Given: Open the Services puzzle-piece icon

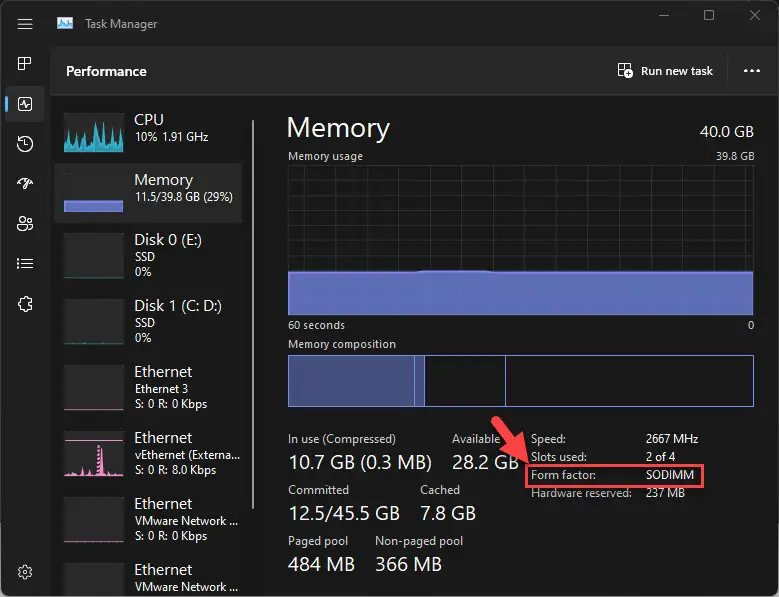Looking at the screenshot, I should click(x=25, y=303).
